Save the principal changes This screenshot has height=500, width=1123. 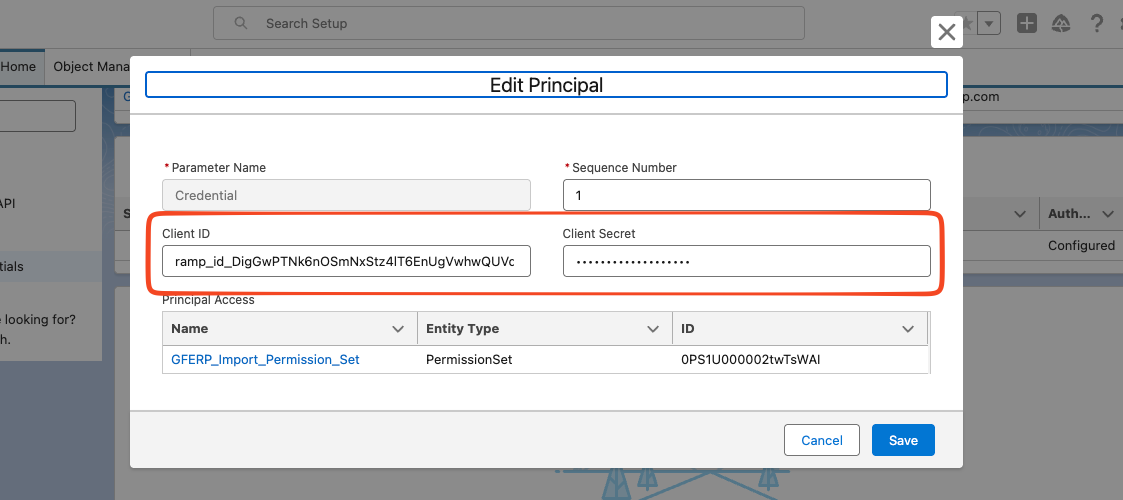tap(903, 441)
